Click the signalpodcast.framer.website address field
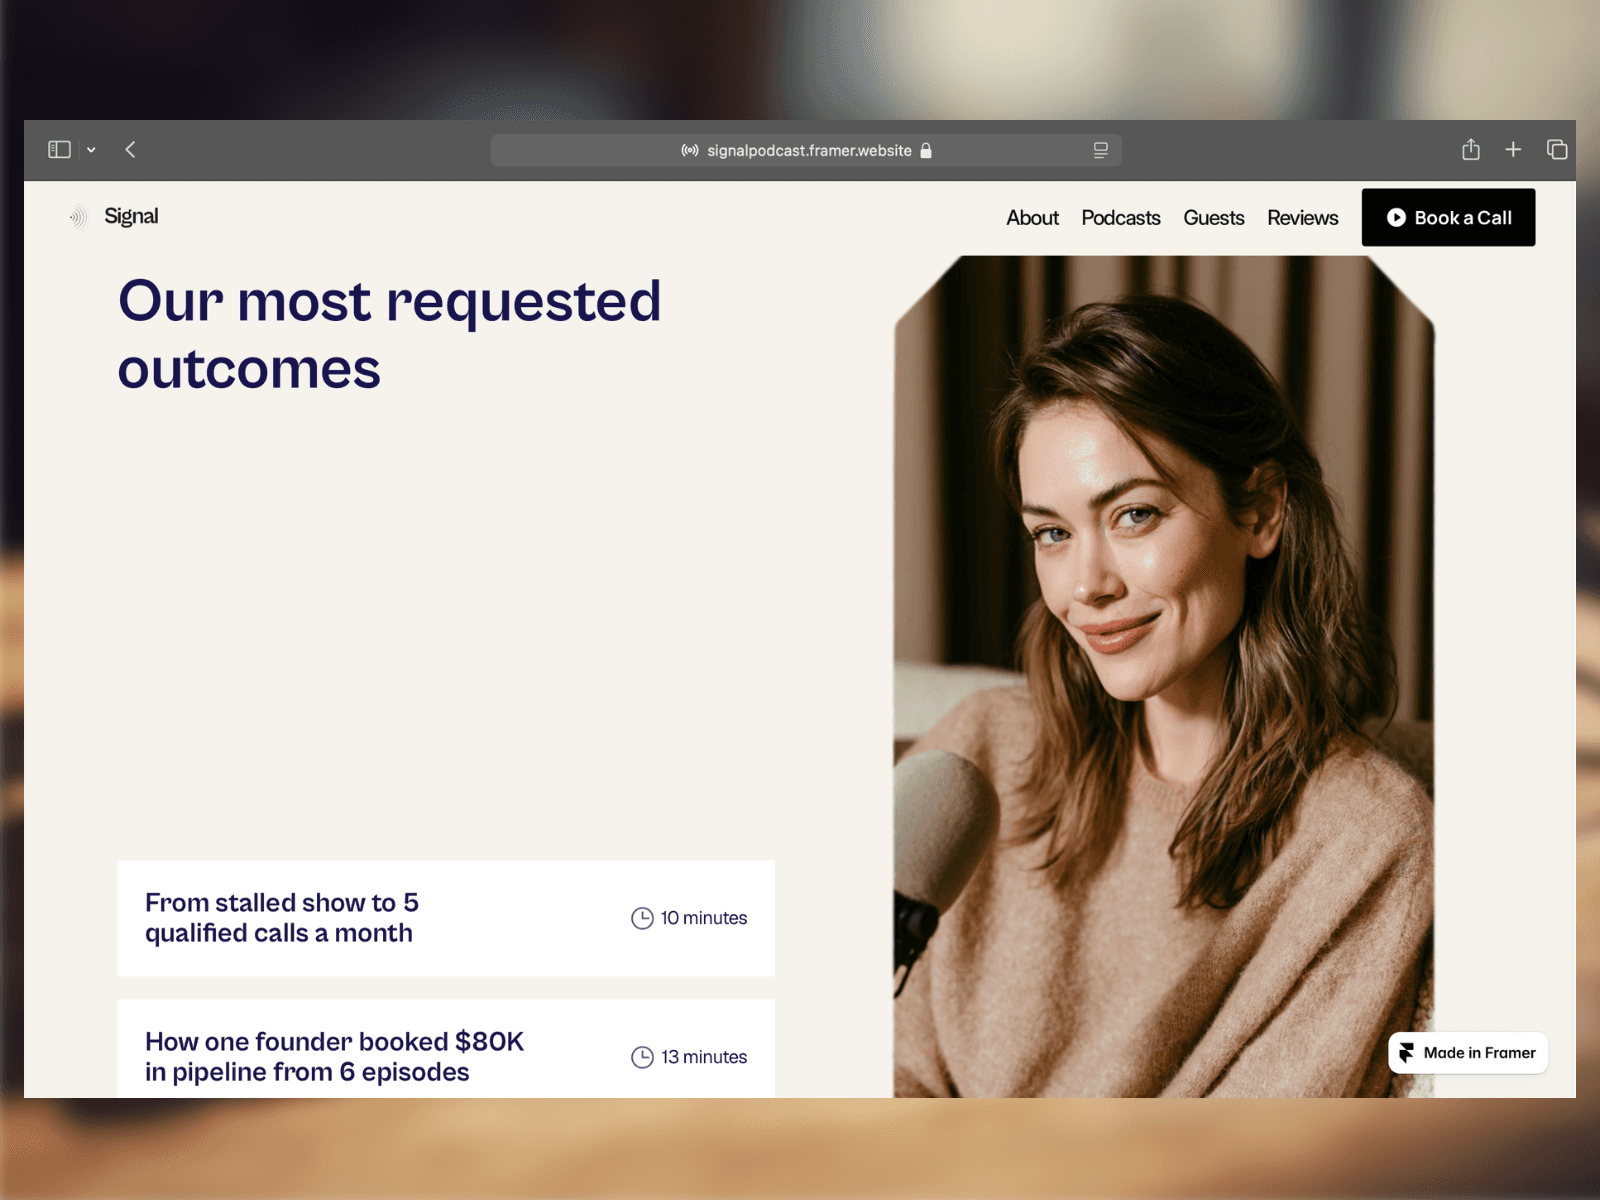The image size is (1600, 1200). [x=806, y=150]
